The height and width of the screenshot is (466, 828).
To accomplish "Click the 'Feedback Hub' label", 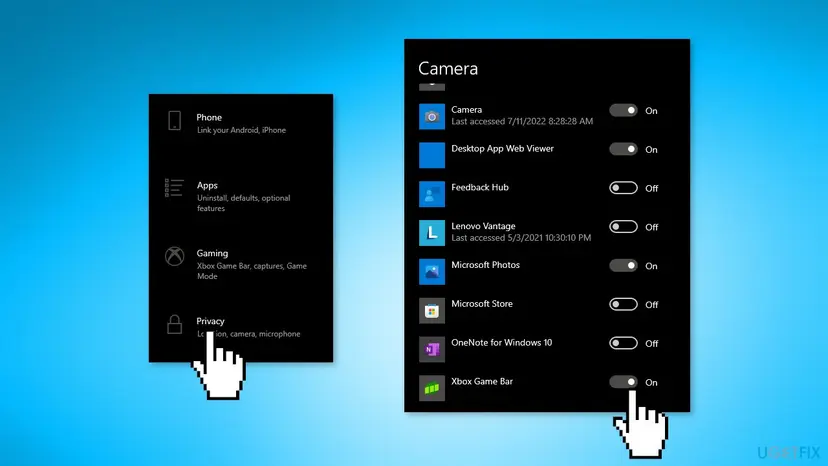I will pos(479,187).
